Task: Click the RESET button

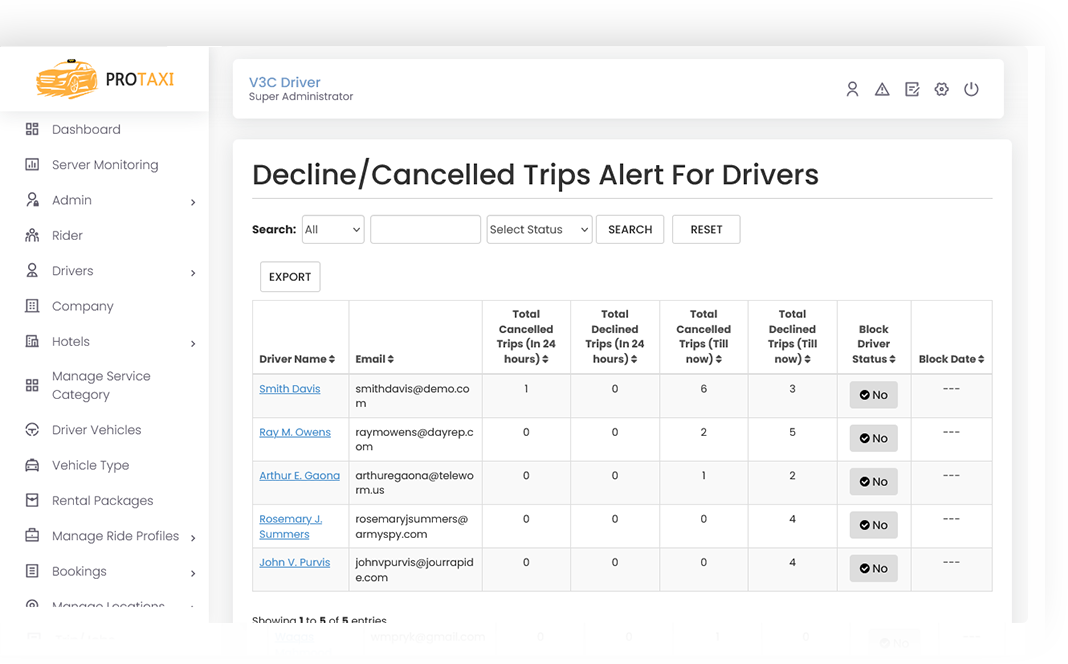Action: tap(706, 230)
